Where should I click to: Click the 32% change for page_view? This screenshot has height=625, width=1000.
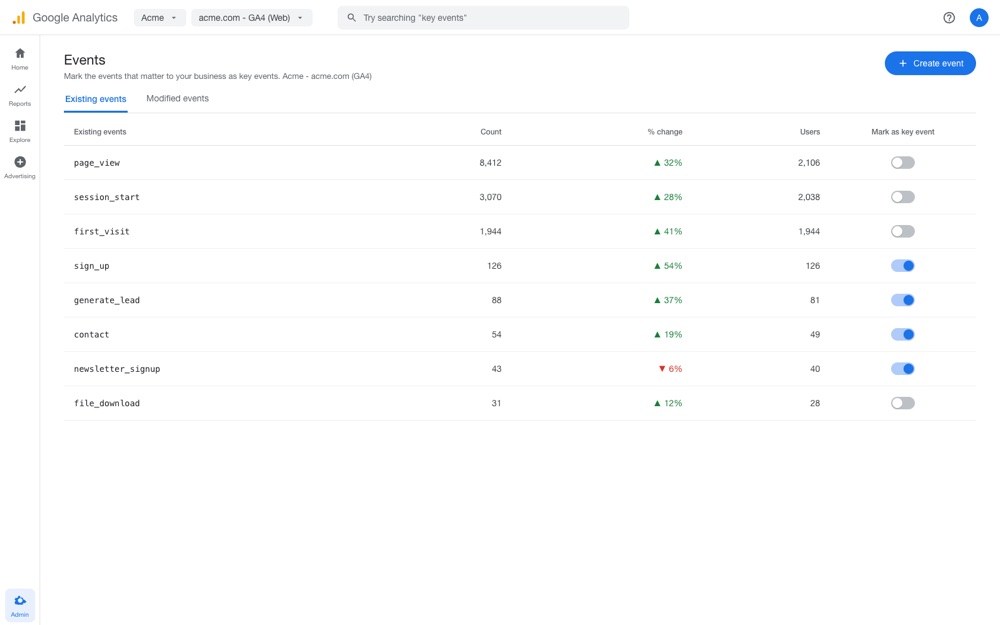668,163
